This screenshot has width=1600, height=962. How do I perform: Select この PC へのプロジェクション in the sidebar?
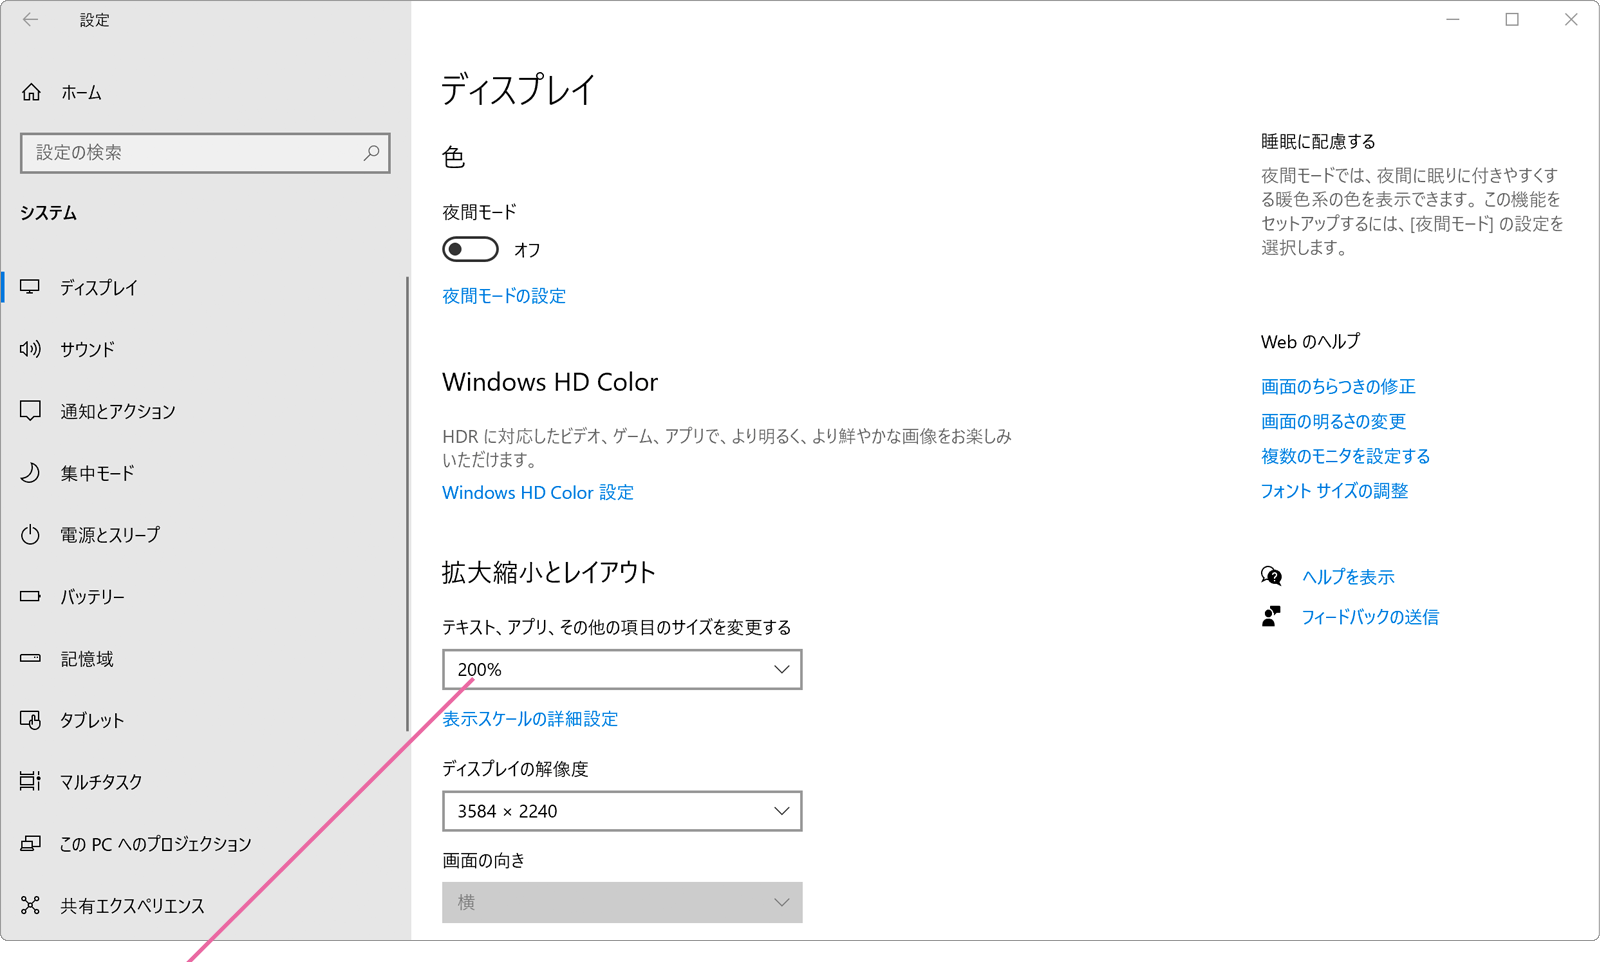pyautogui.click(x=205, y=844)
